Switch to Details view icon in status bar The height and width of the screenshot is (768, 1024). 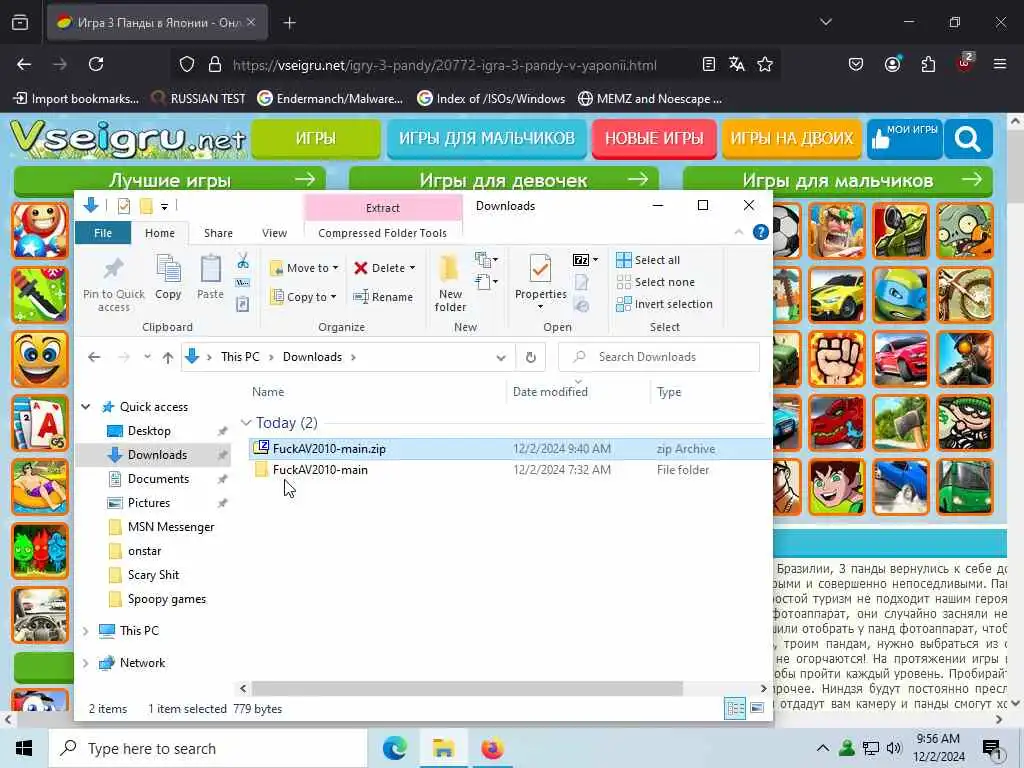click(735, 709)
